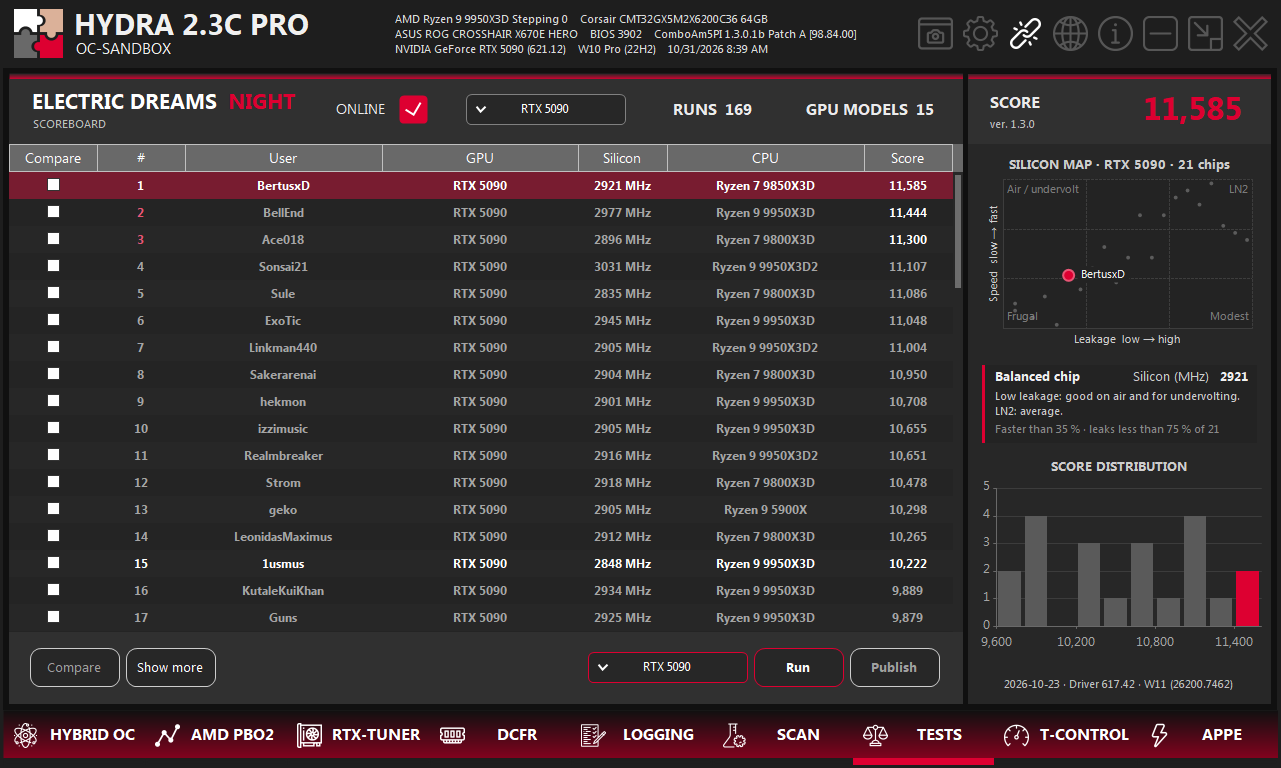Sort by the Score column header

(908, 158)
